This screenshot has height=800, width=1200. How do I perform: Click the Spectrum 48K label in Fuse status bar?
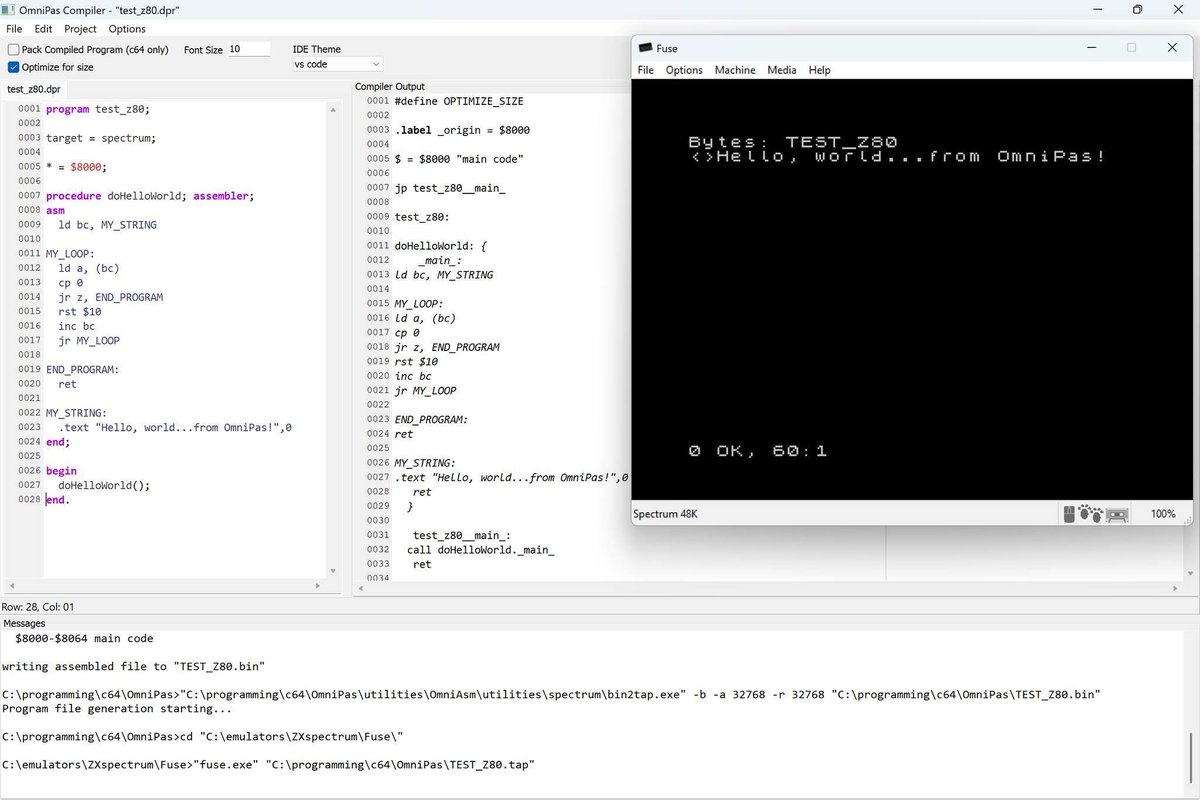[x=663, y=513]
